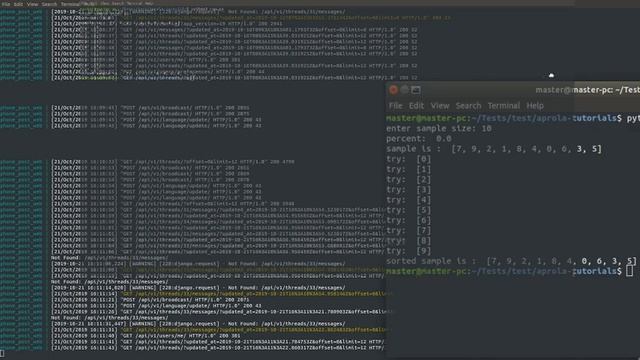Viewport: 640px width, 360px height.
Task: Open the Help menu in front terminal
Action: (x=535, y=106)
